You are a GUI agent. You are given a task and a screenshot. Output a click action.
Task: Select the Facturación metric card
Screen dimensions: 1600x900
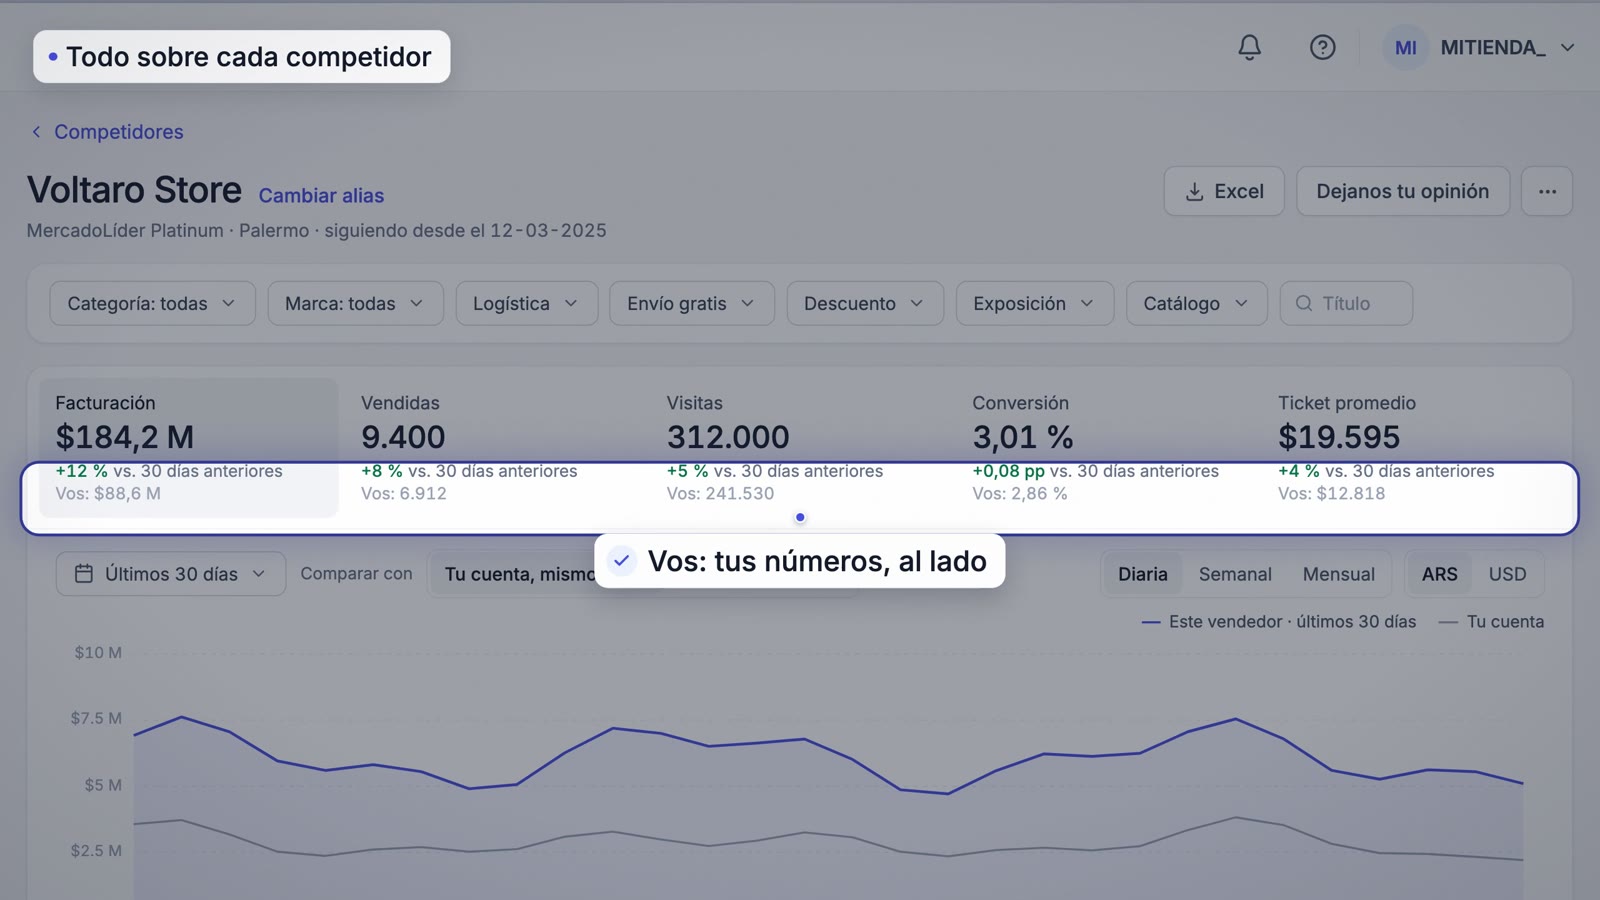pos(189,447)
